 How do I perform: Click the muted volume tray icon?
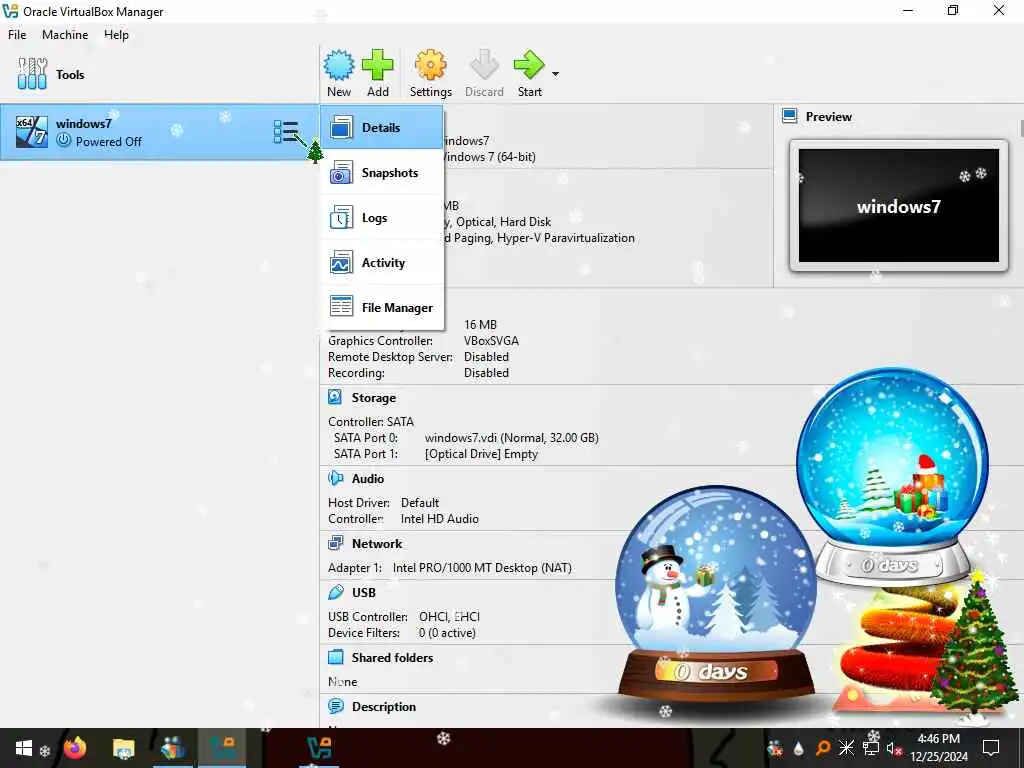(894, 748)
